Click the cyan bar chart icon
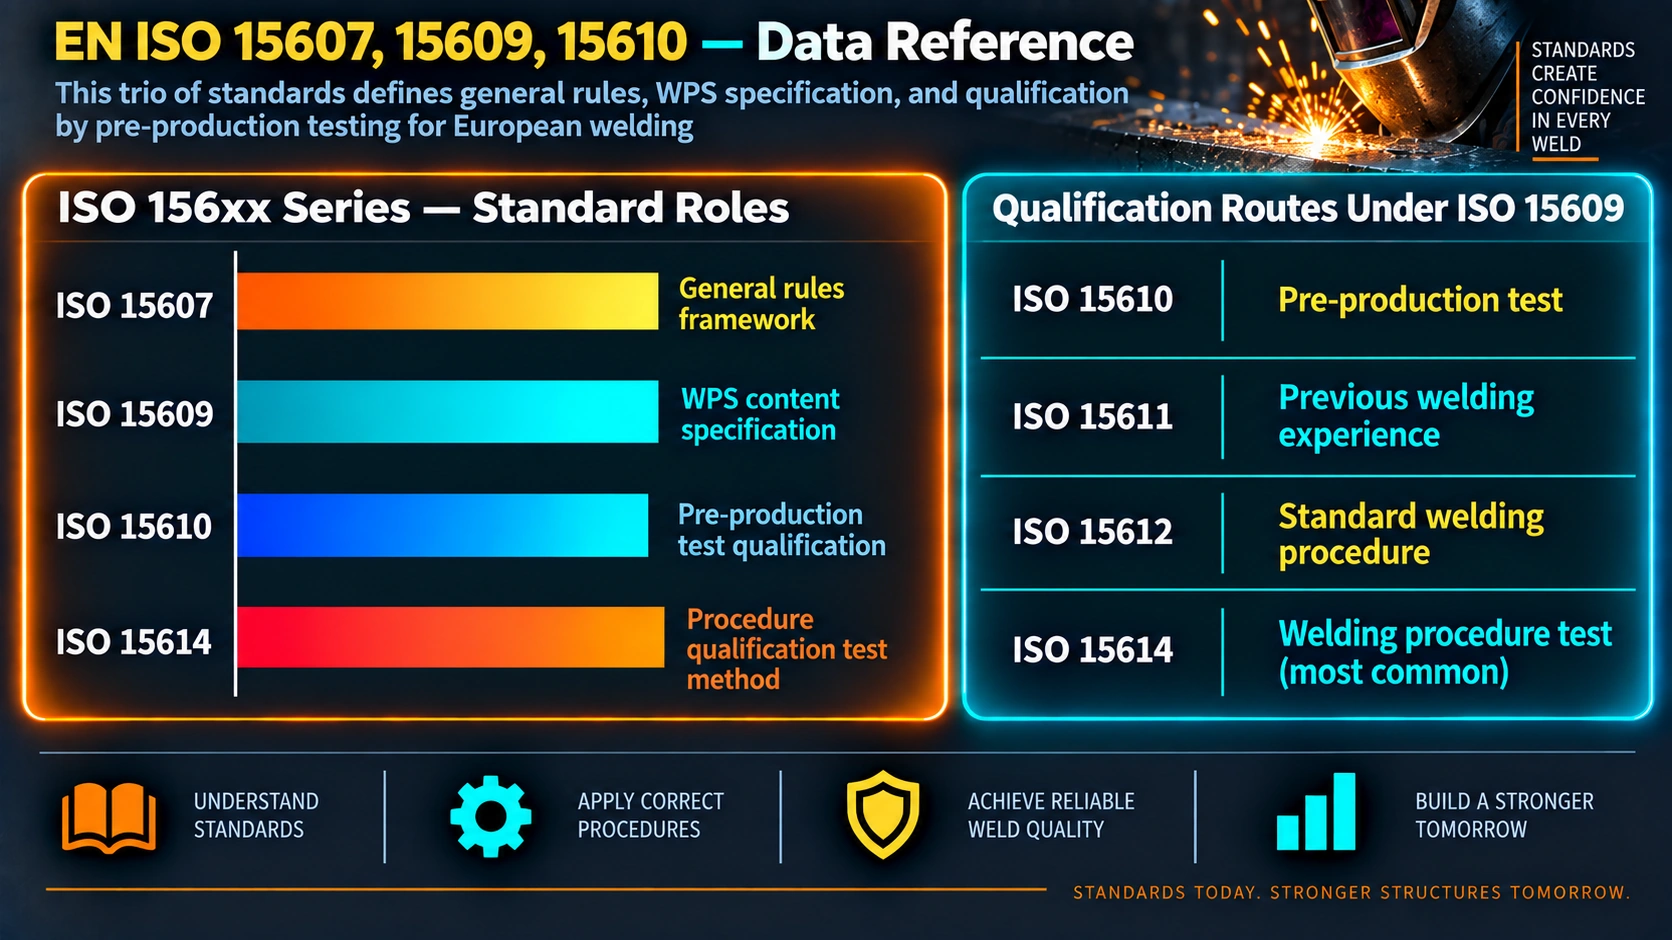The image size is (1672, 940). pos(1316,812)
